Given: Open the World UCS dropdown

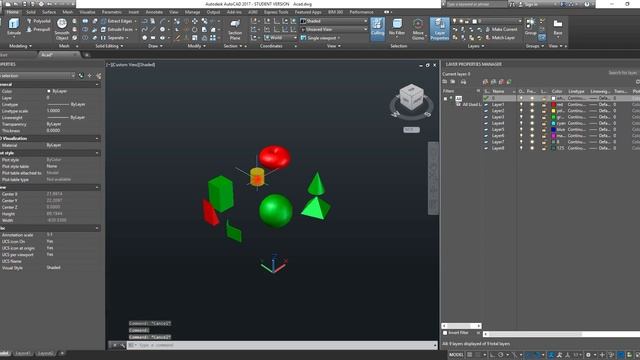Looking at the screenshot, I should coord(280,38).
